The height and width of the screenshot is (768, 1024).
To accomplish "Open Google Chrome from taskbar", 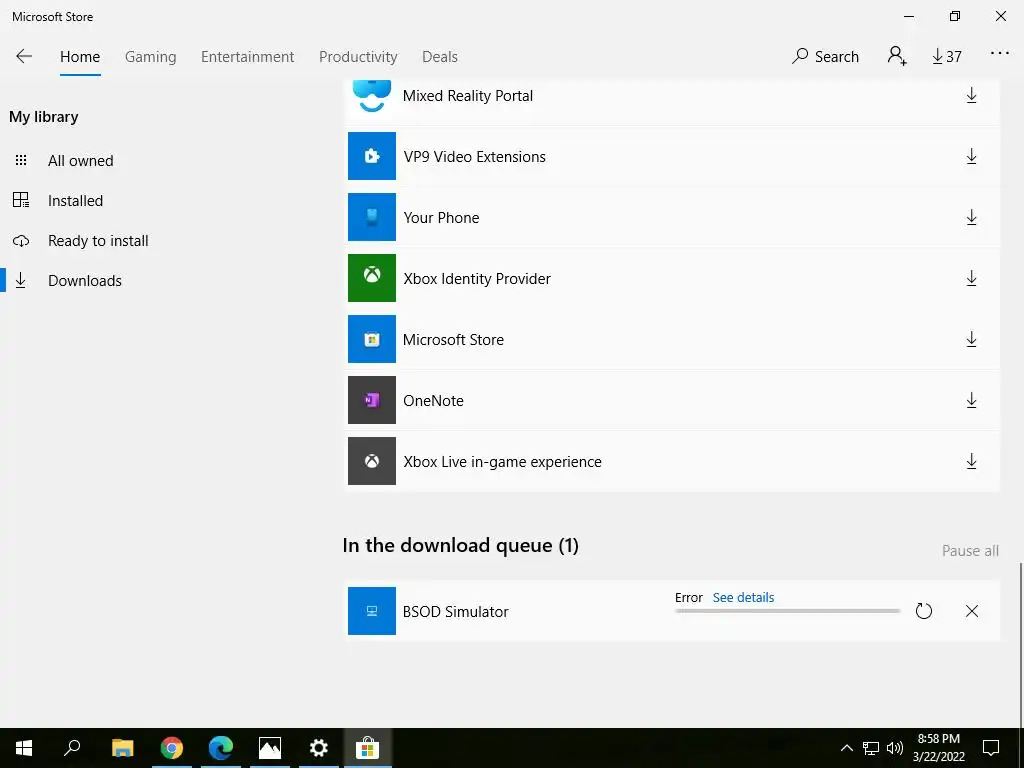I will (x=172, y=748).
